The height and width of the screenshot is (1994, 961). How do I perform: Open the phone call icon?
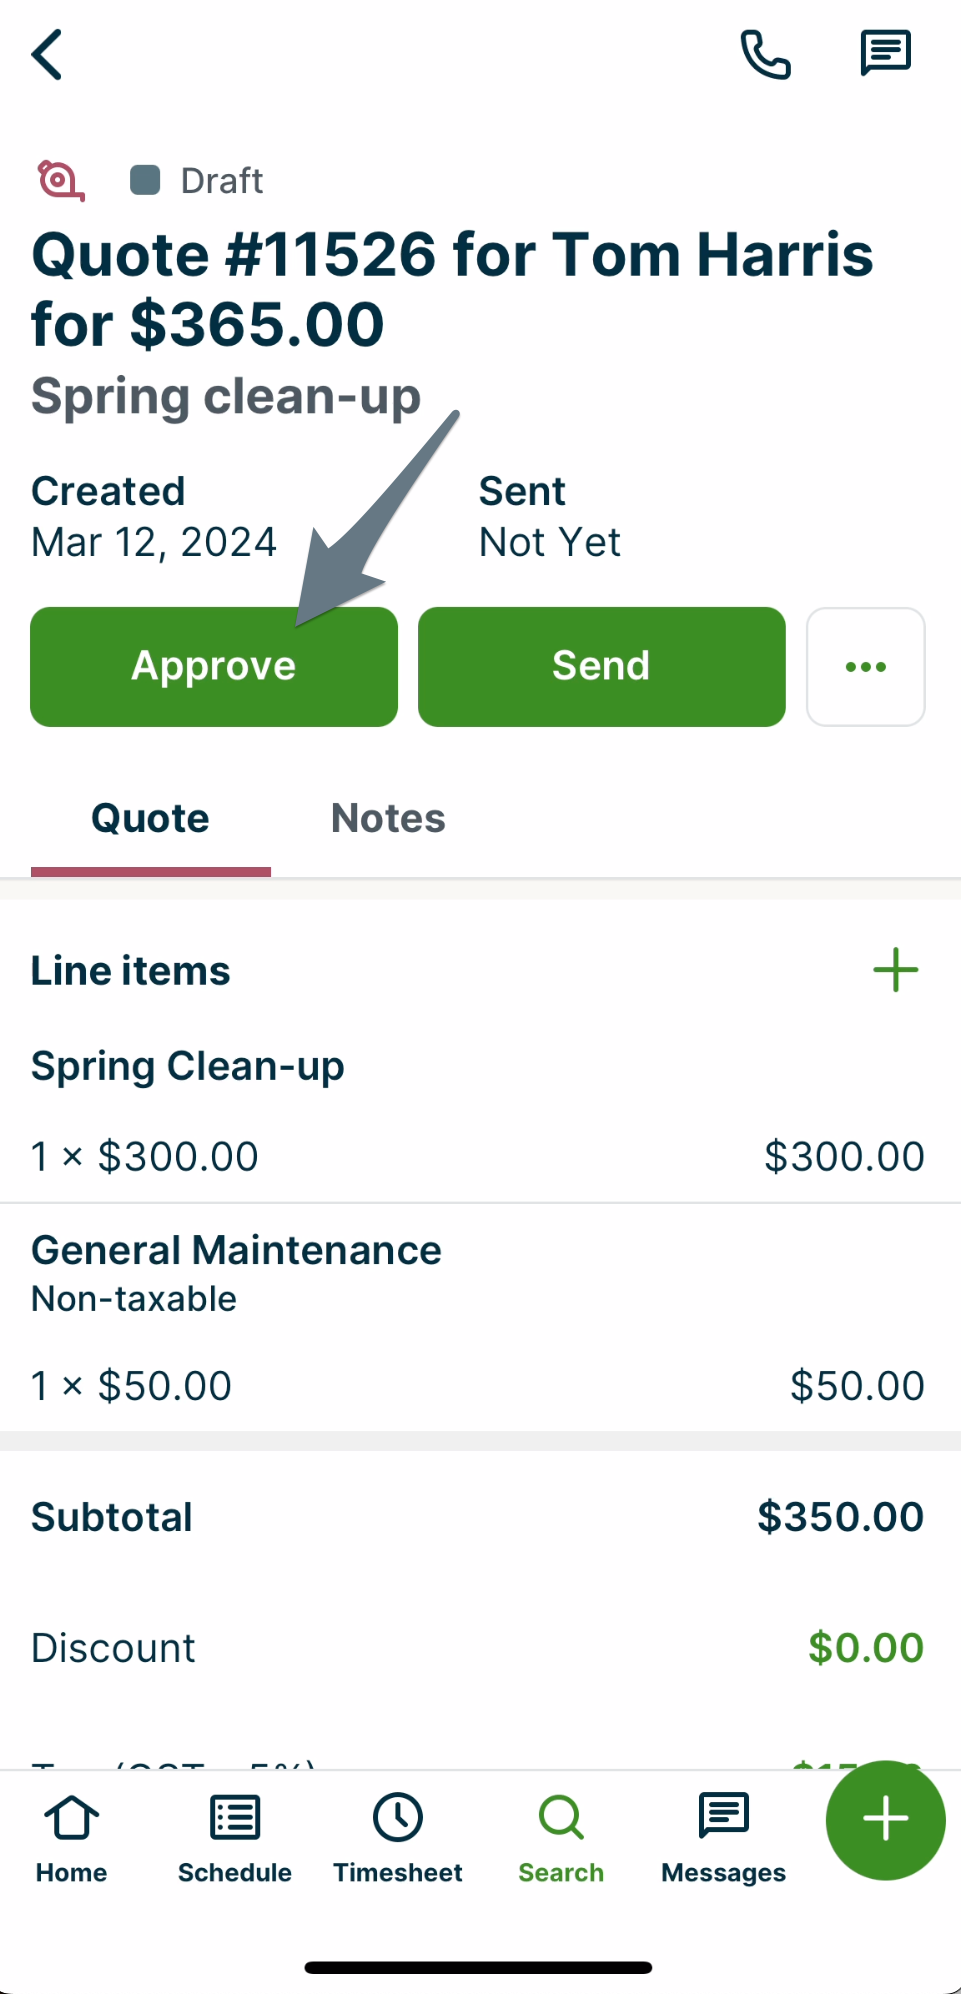[x=765, y=53]
